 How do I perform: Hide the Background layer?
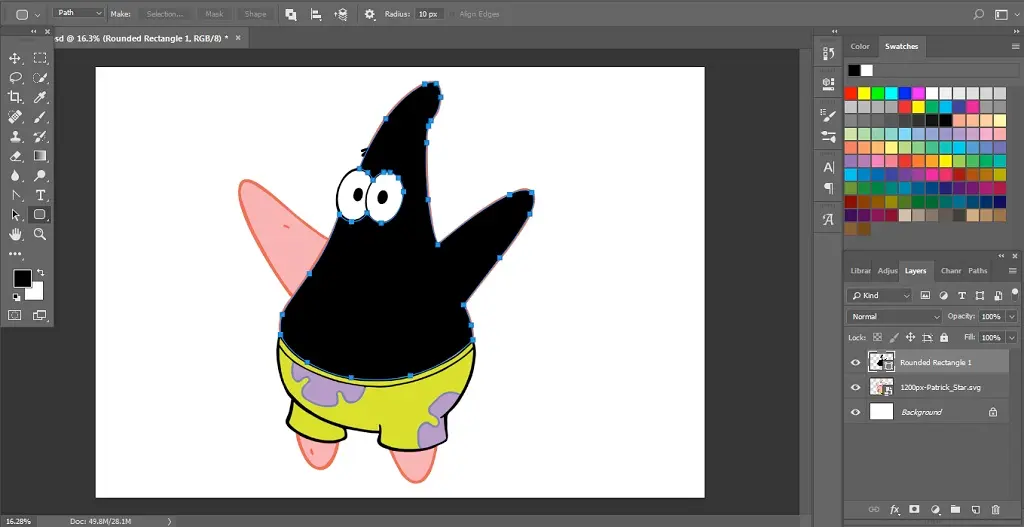pos(856,412)
